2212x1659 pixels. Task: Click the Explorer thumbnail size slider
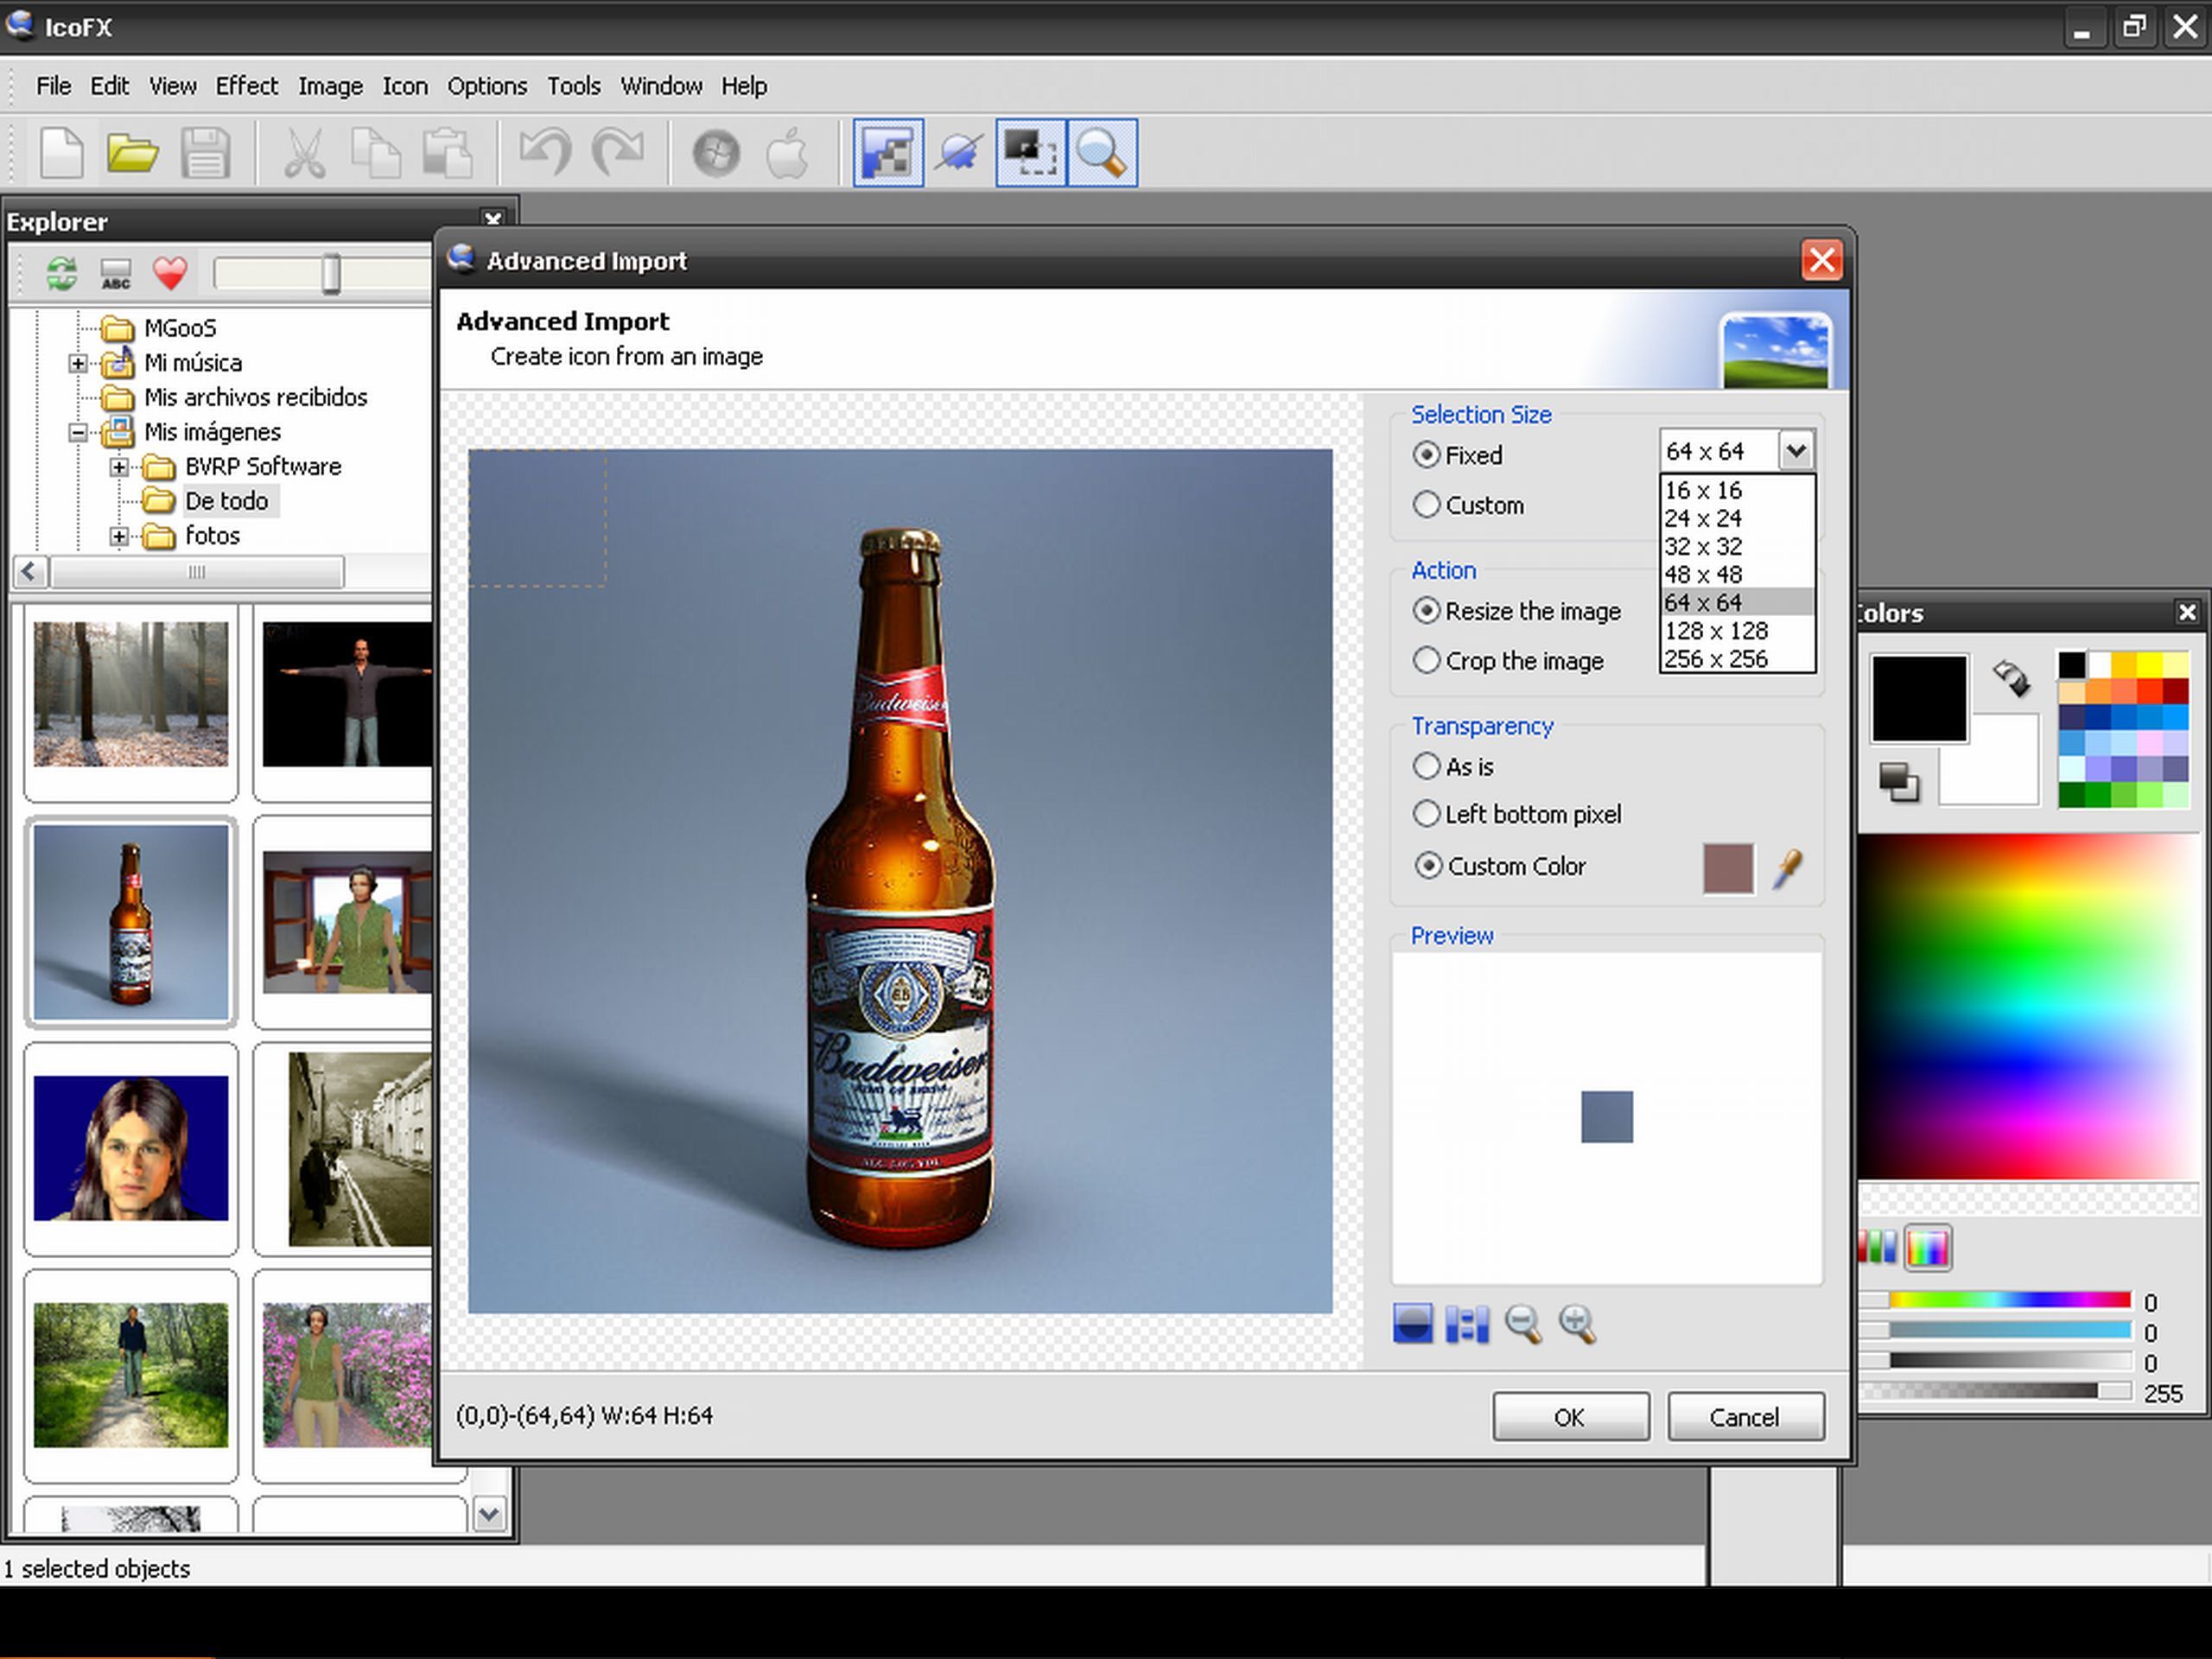click(330, 273)
